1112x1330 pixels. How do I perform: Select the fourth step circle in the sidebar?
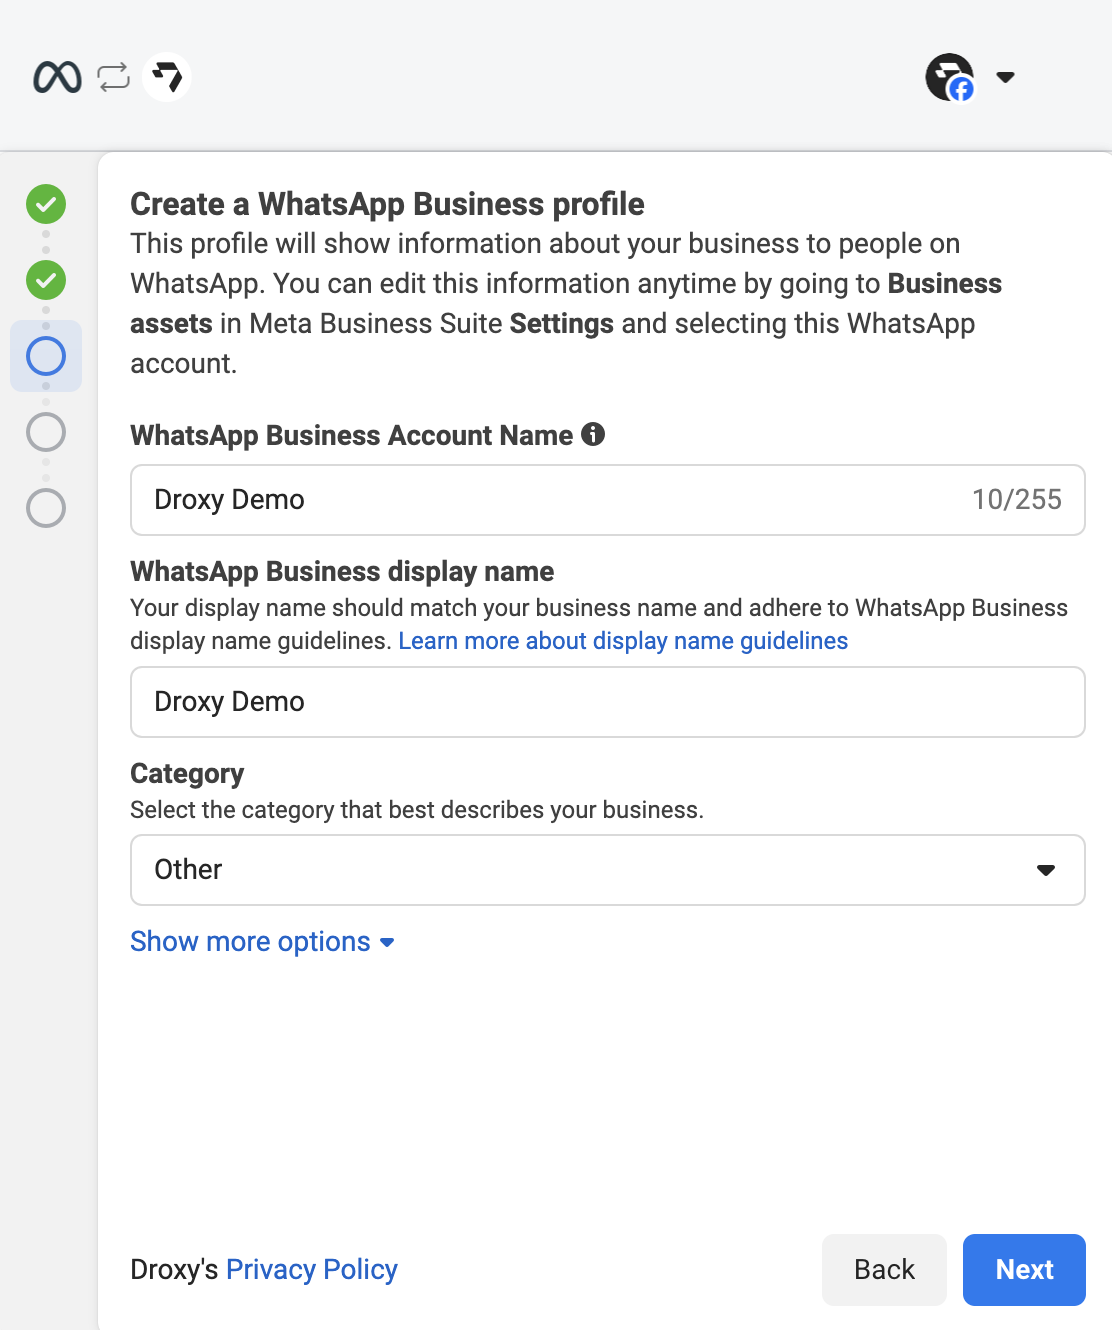coord(45,432)
